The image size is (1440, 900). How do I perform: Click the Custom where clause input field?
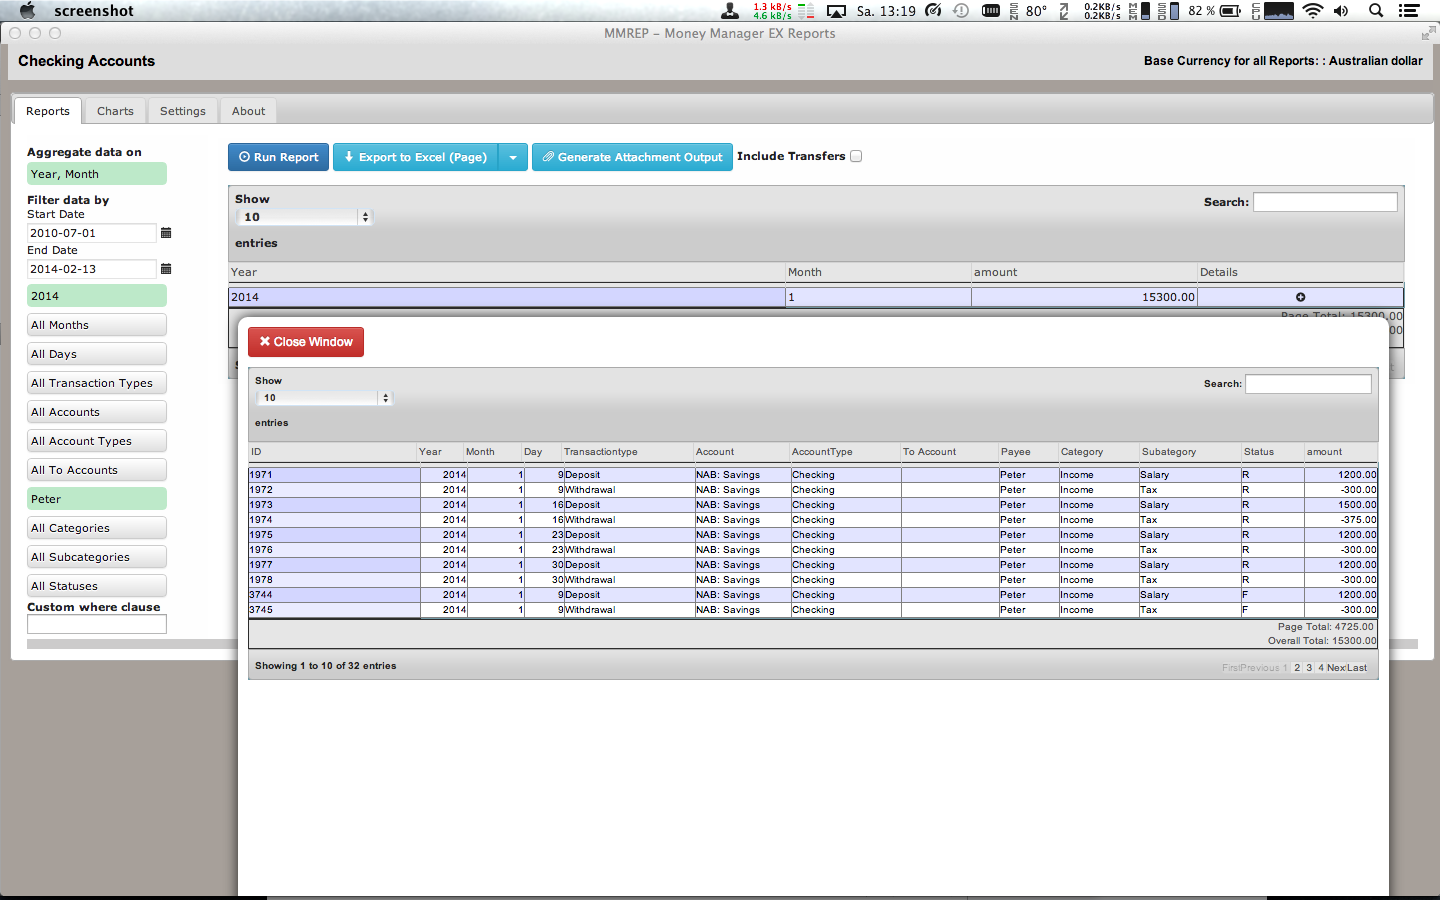point(97,624)
